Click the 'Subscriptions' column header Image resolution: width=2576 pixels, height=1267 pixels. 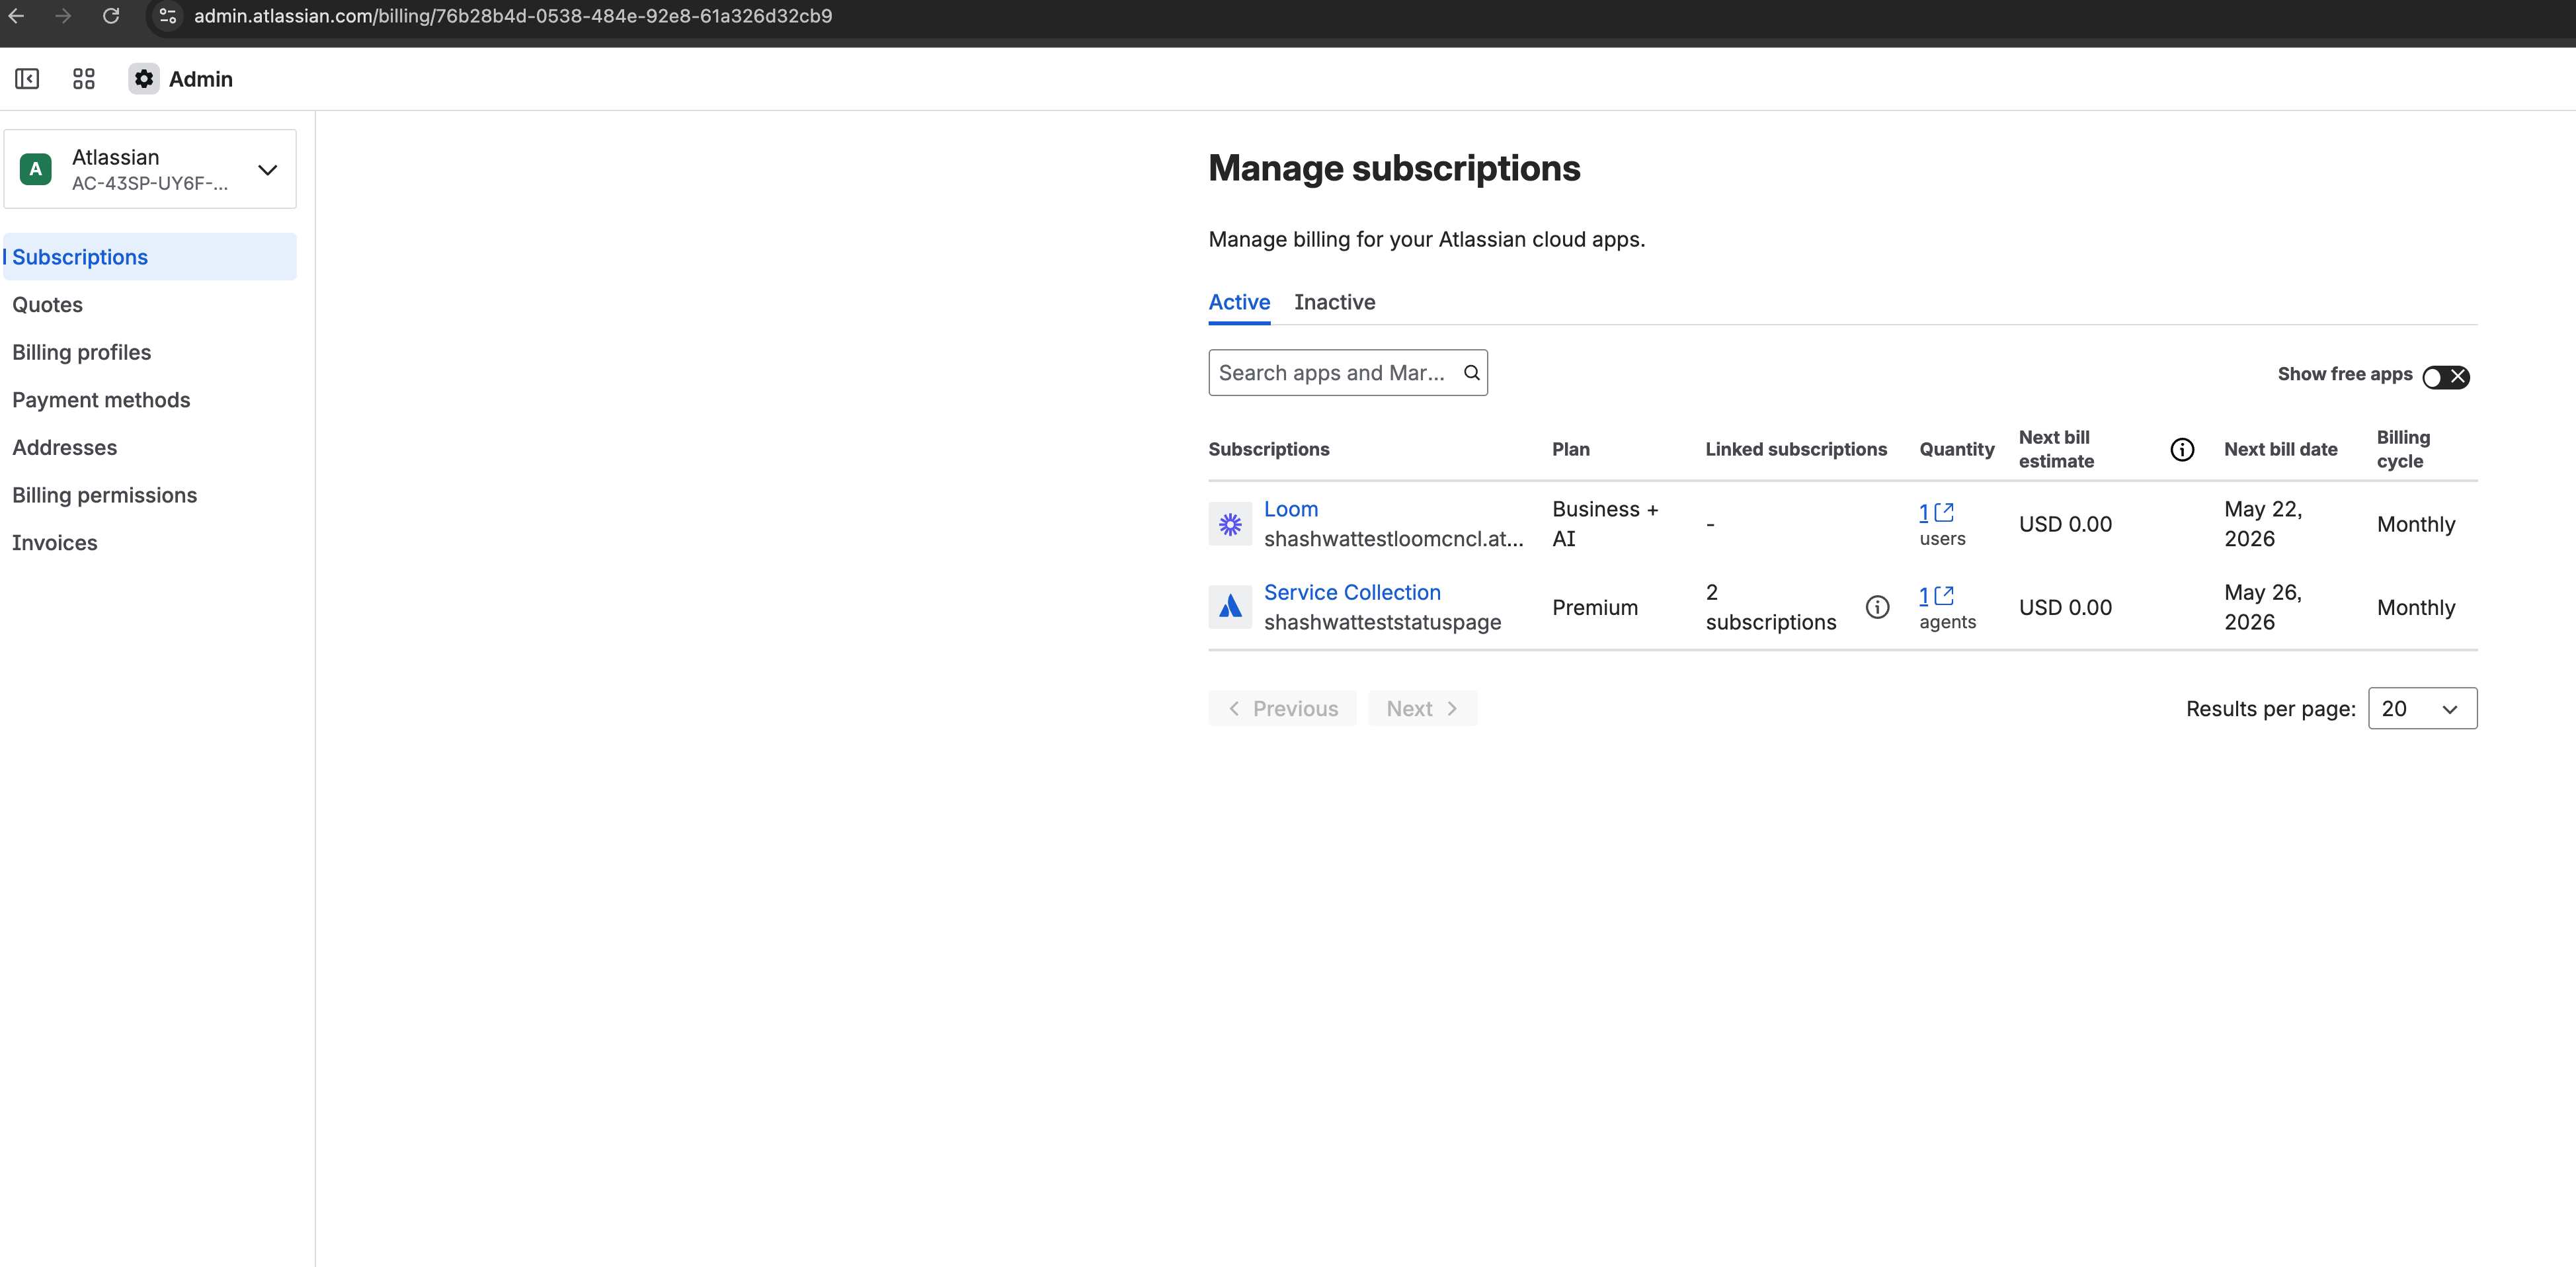click(x=1269, y=450)
